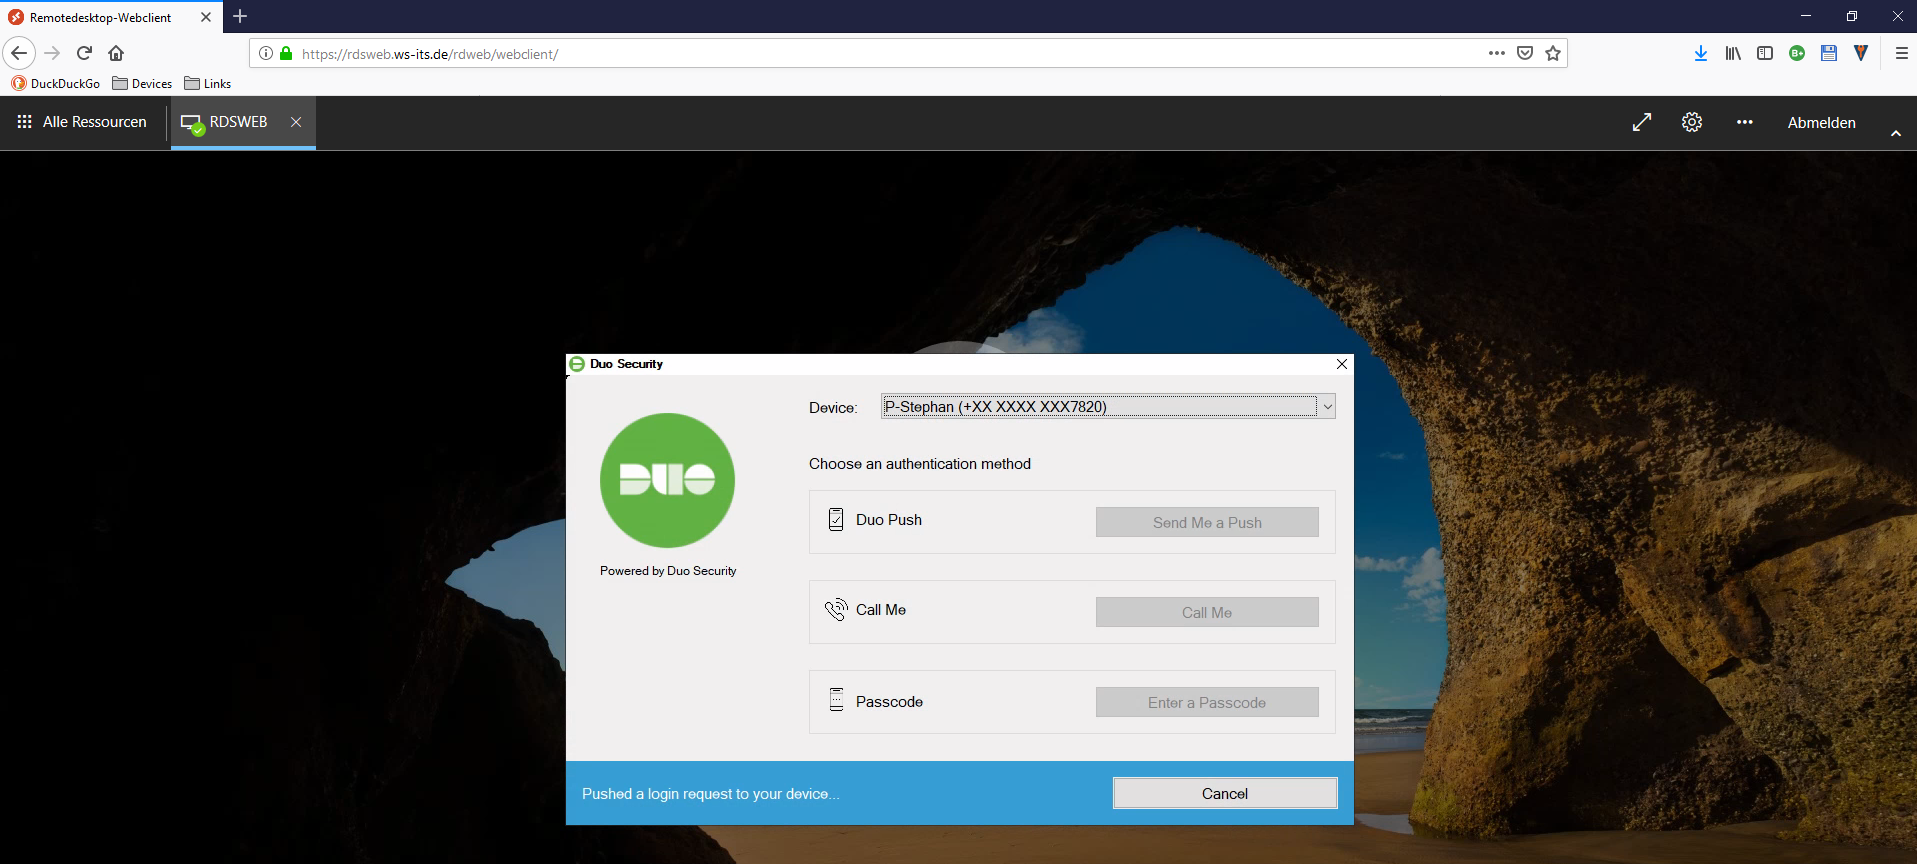Click the Duo Push phone icon
The width and height of the screenshot is (1917, 864).
pyautogui.click(x=836, y=520)
